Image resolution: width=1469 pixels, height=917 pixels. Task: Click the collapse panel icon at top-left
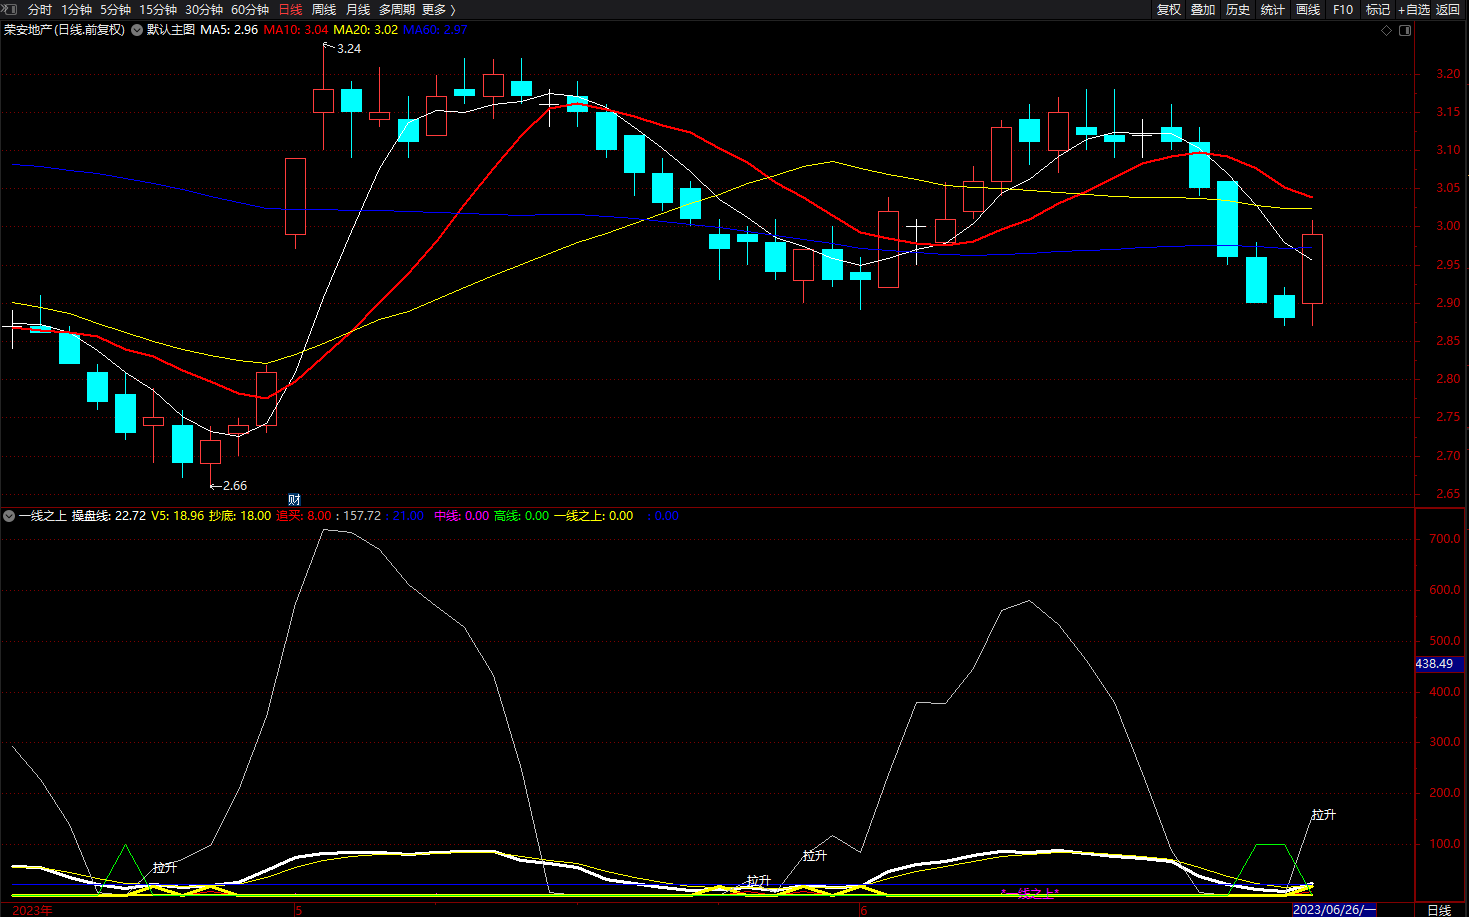(x=9, y=9)
